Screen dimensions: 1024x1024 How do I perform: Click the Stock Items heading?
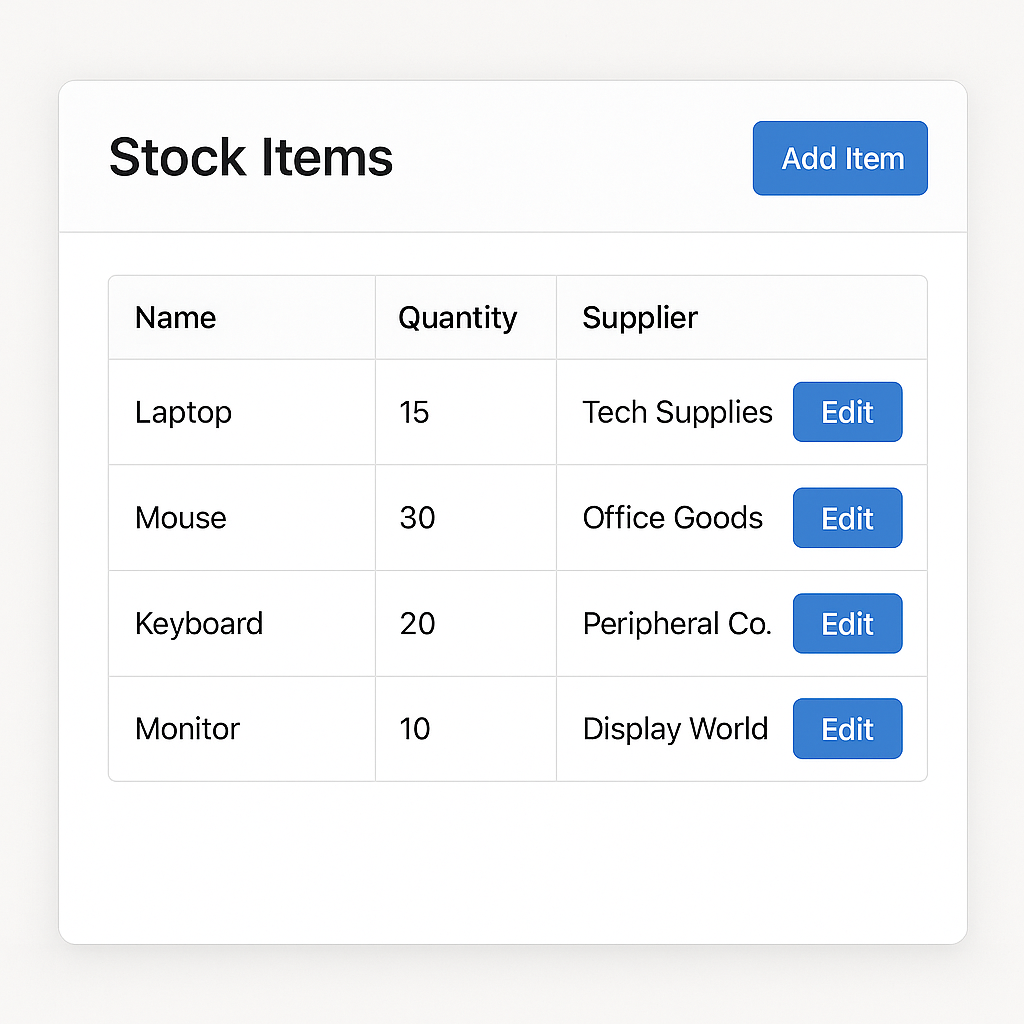[x=250, y=157]
